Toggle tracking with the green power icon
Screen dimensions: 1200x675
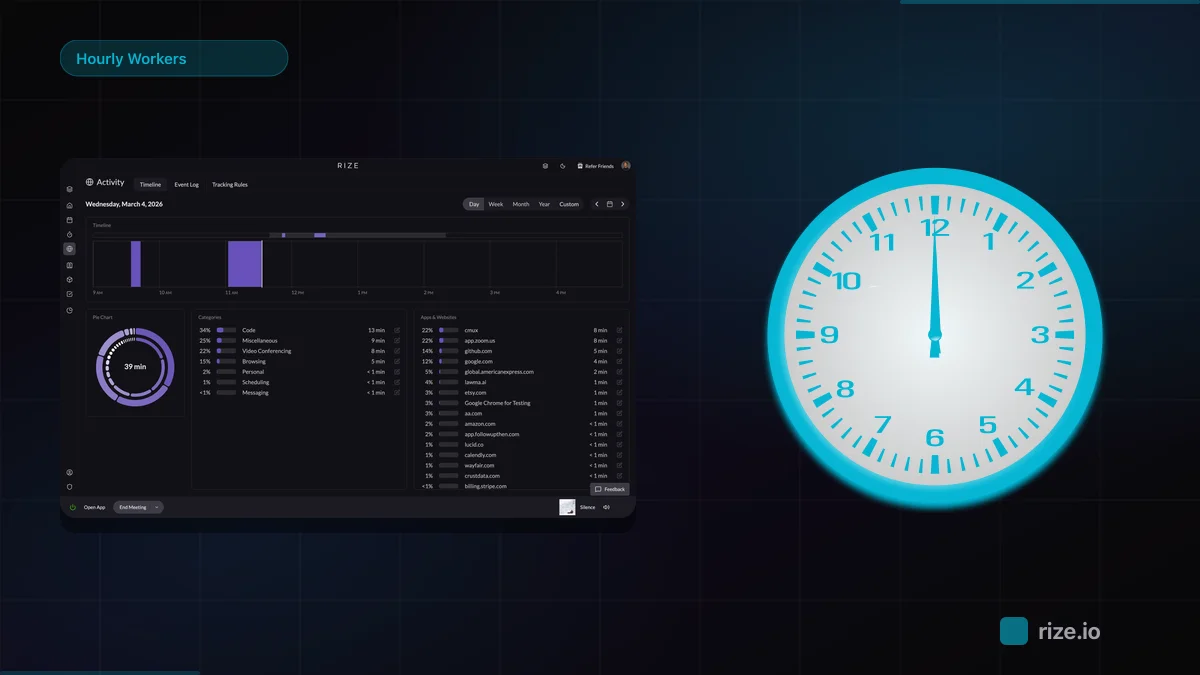(x=74, y=507)
